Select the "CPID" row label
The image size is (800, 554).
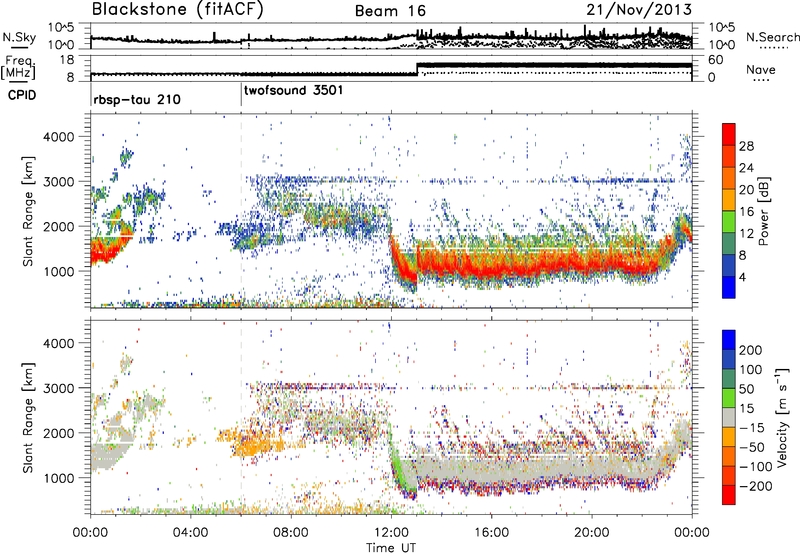coord(22,95)
